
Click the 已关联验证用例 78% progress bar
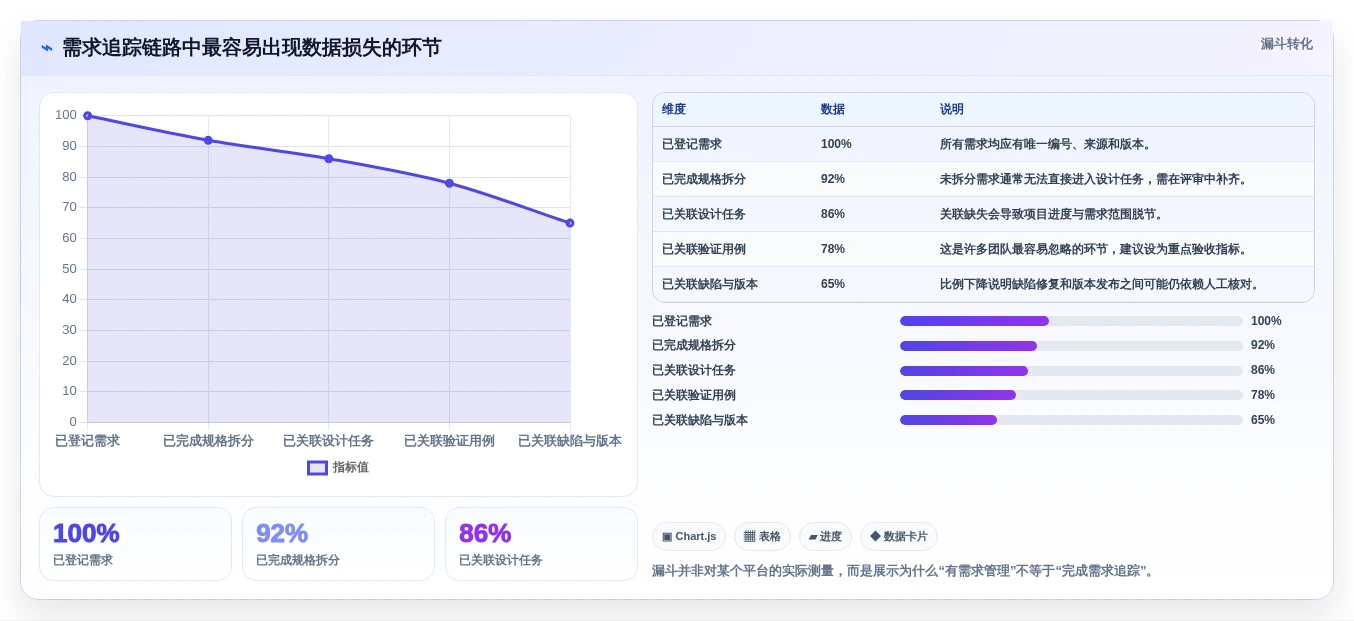1071,395
